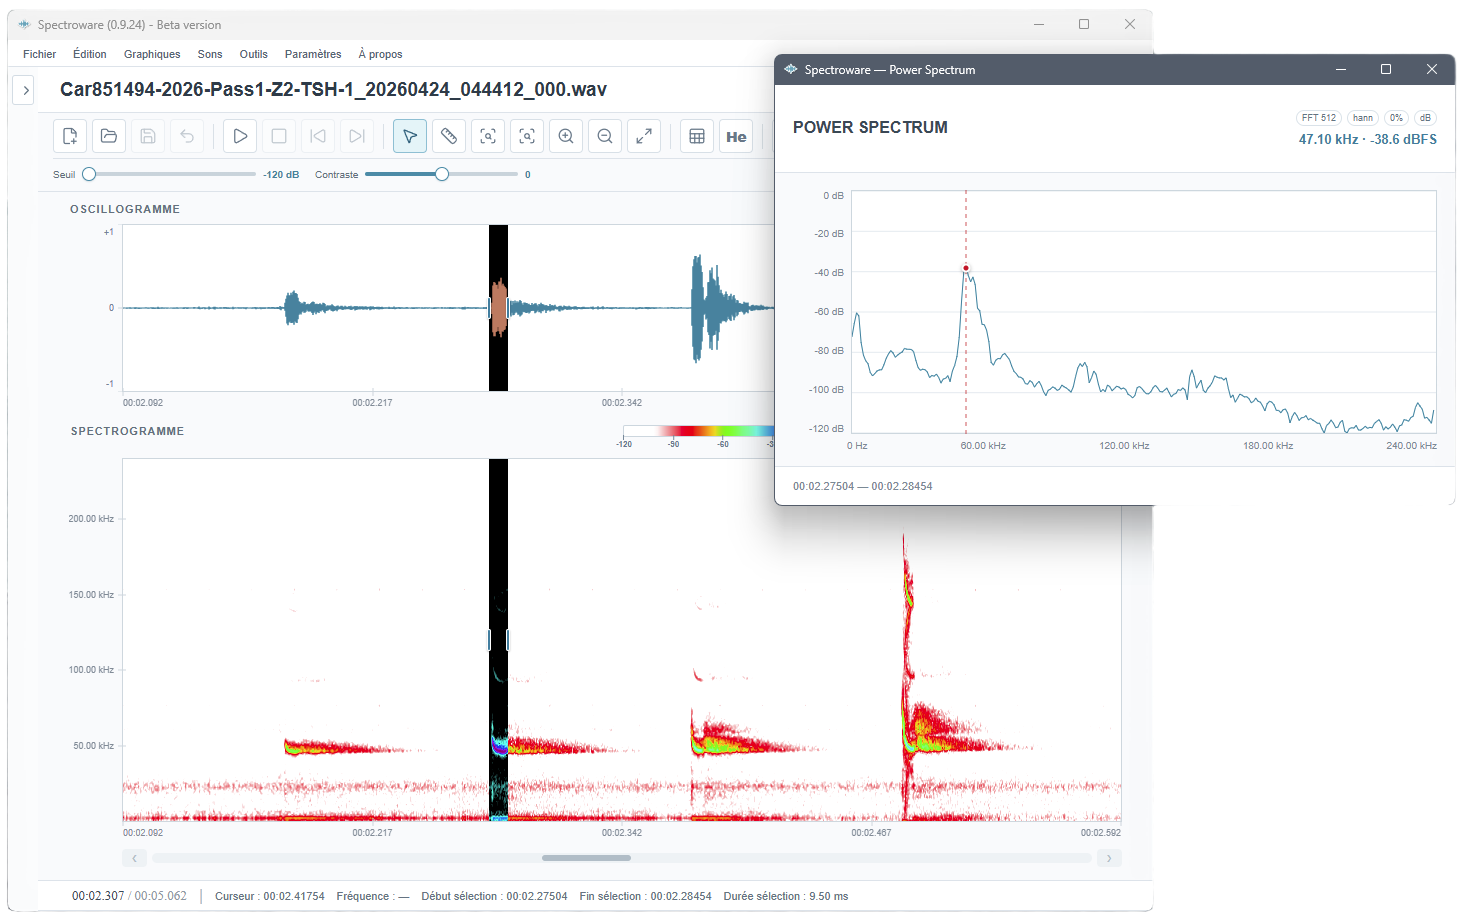This screenshot has height=920, width=1462.
Task: Click the Durée sélection : 9.50 ms entry
Action: point(786,896)
